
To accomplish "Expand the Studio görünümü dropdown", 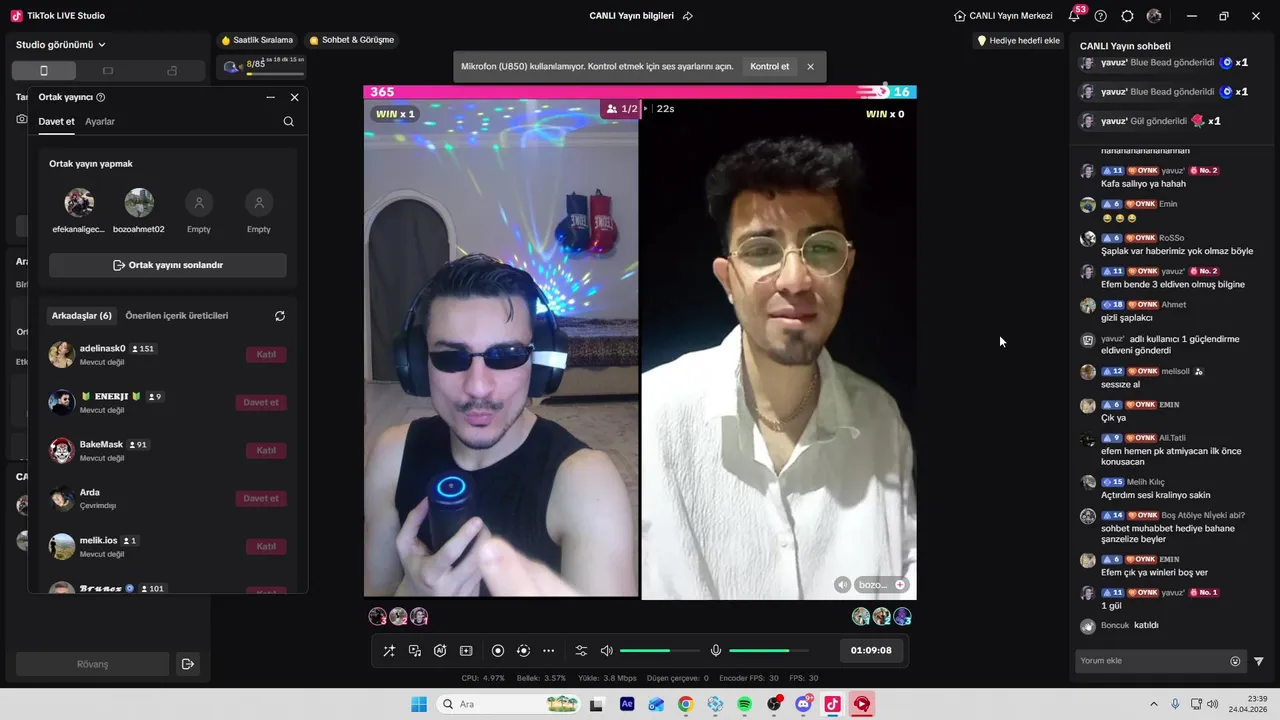I will click(61, 45).
